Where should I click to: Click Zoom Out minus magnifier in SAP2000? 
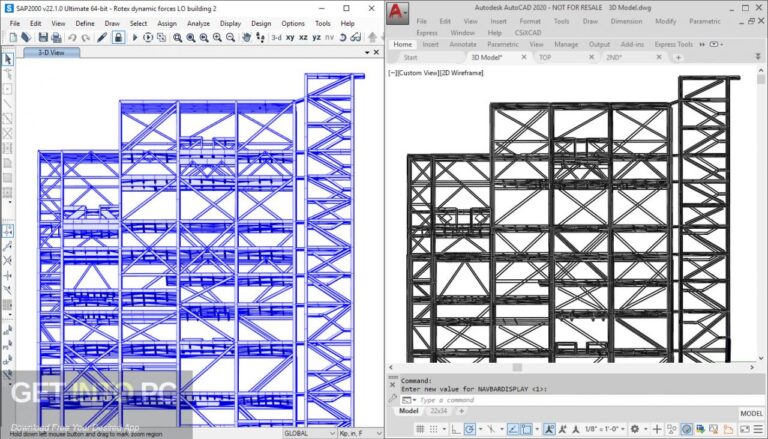click(230, 37)
